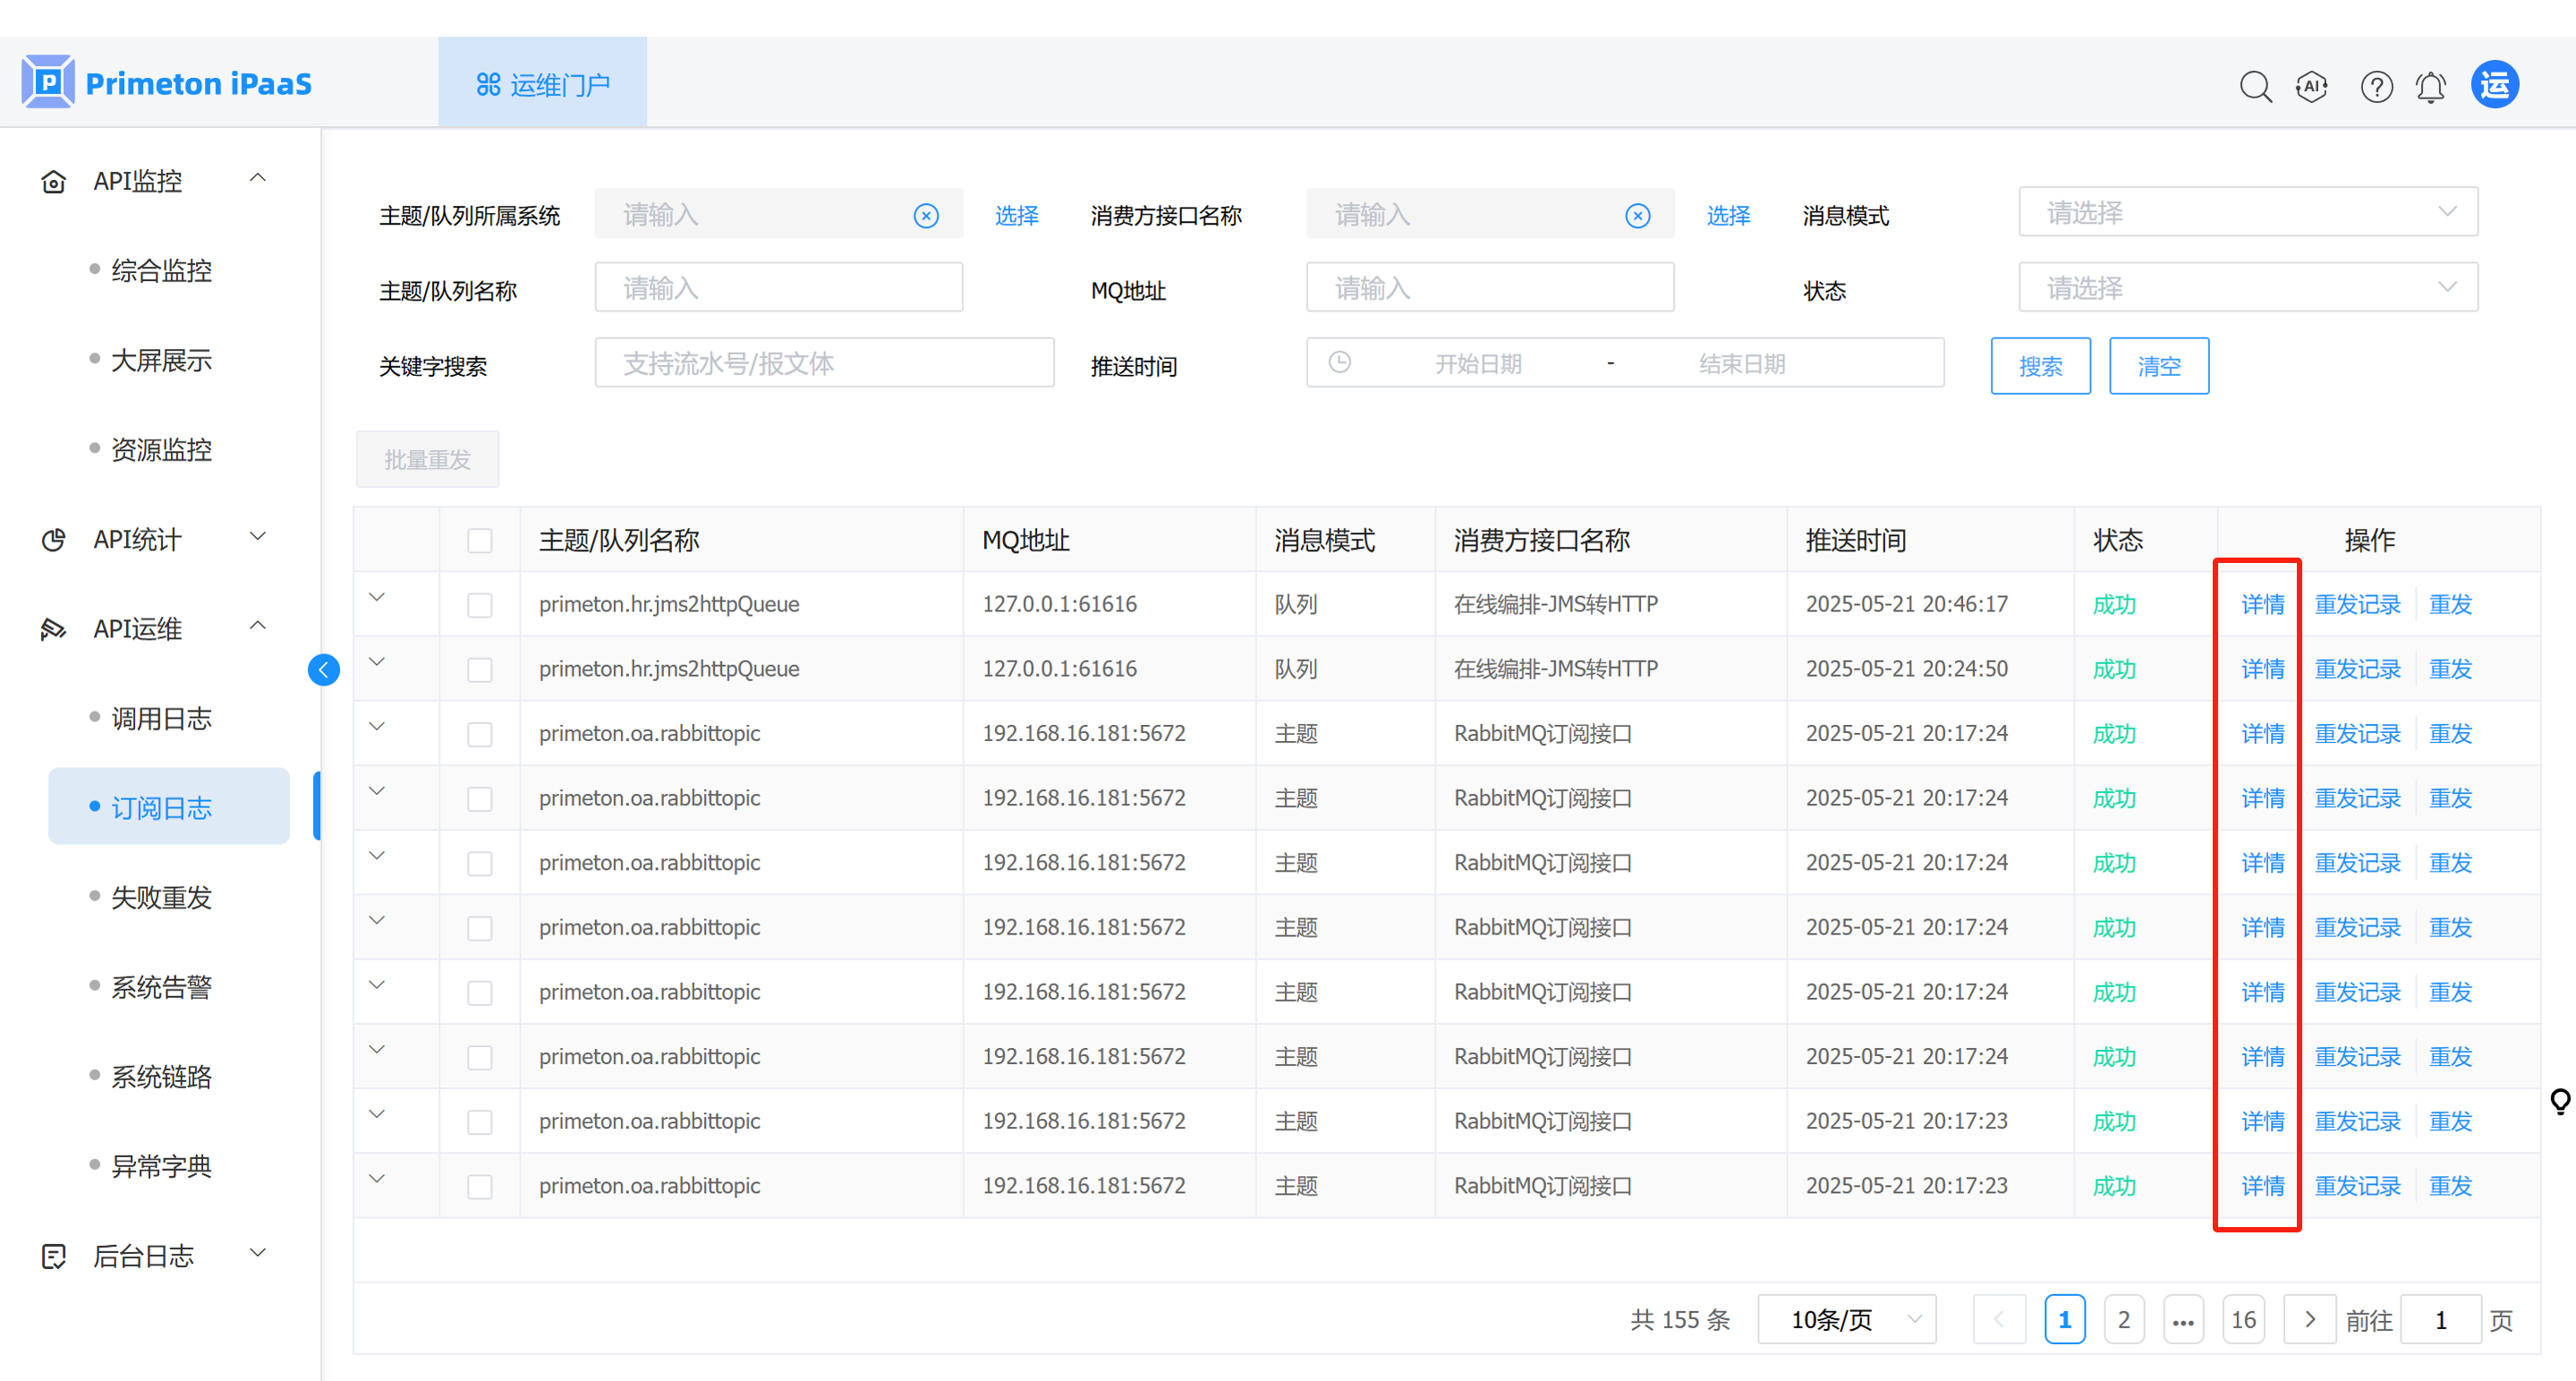Collapse the sidebar with blue arrow button
This screenshot has height=1381, width=2576.
tap(324, 669)
